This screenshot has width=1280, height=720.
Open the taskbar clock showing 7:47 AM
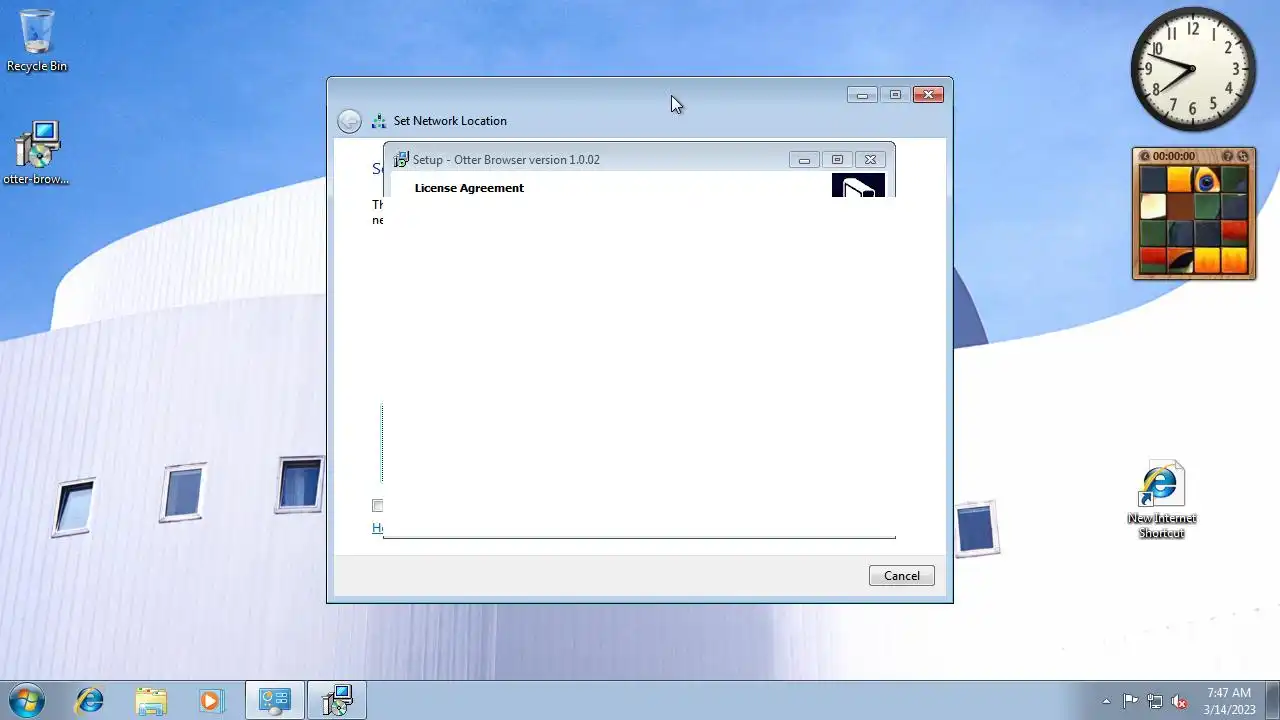(1229, 701)
